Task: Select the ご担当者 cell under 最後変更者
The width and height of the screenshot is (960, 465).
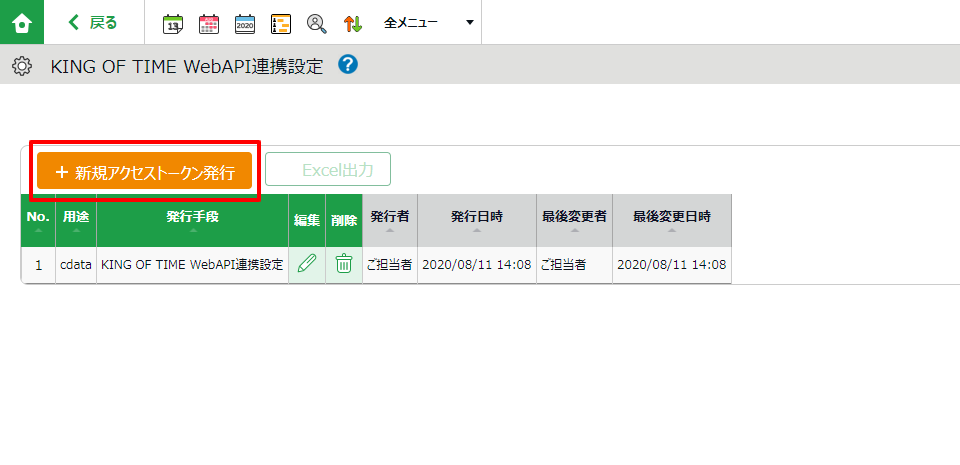Action: (574, 265)
